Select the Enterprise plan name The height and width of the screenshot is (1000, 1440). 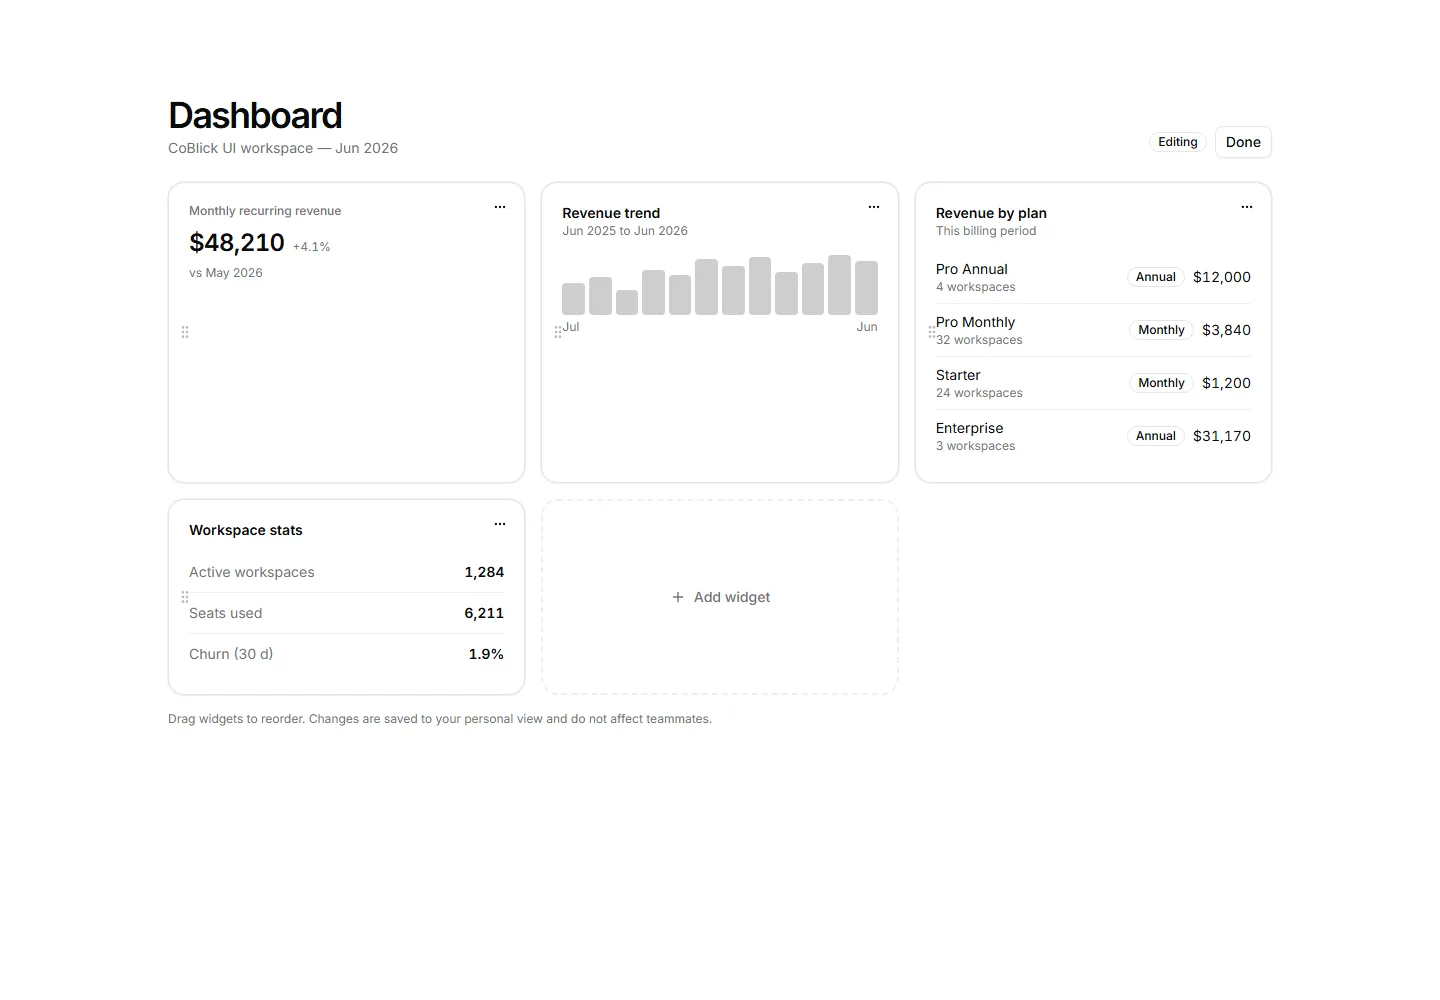coord(969,428)
